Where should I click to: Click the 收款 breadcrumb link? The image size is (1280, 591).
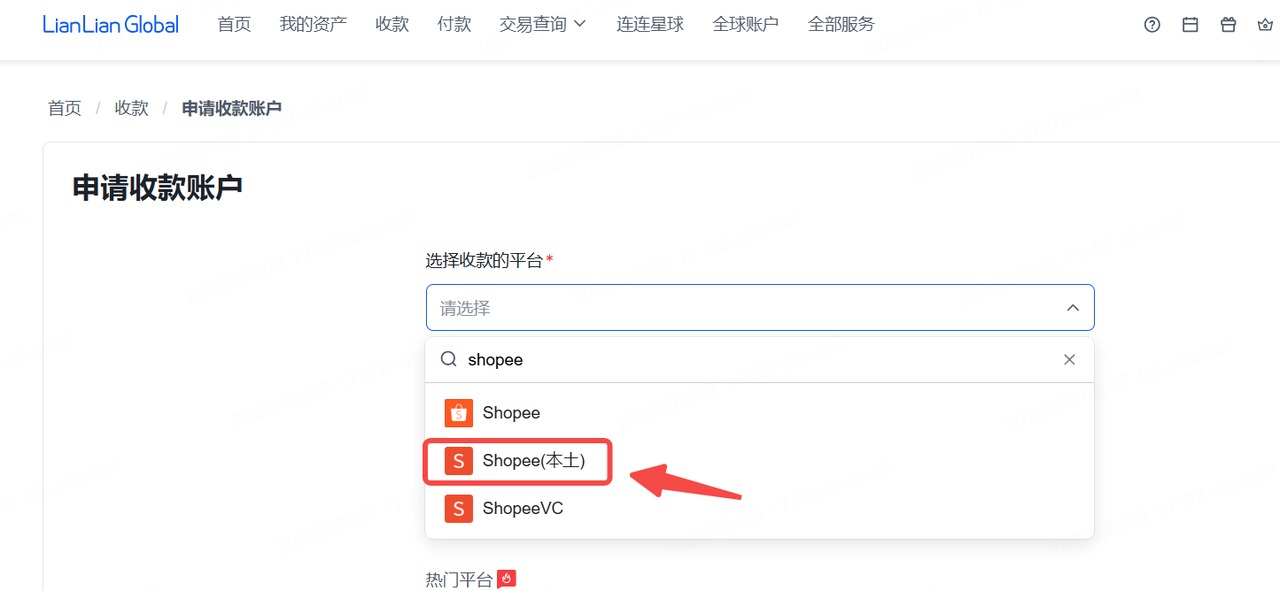(x=131, y=108)
